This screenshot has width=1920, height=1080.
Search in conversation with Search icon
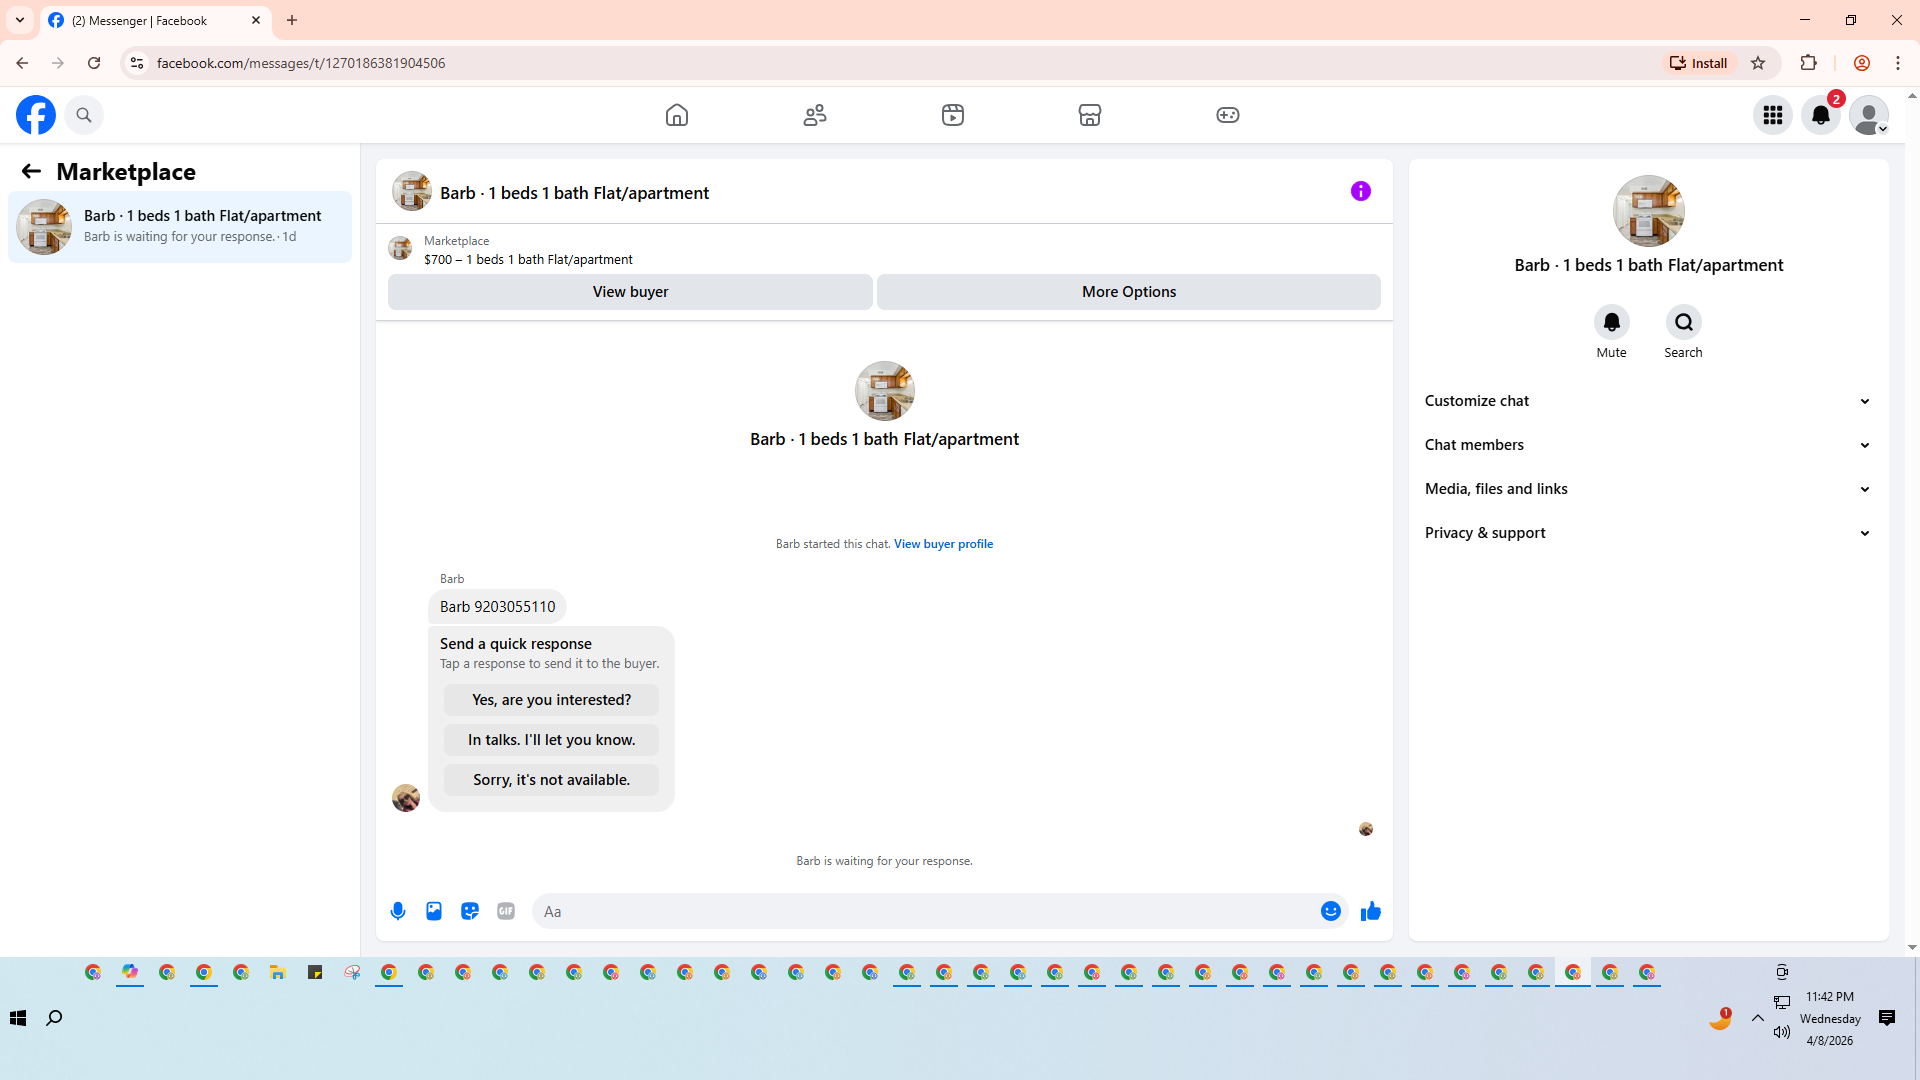click(x=1683, y=323)
